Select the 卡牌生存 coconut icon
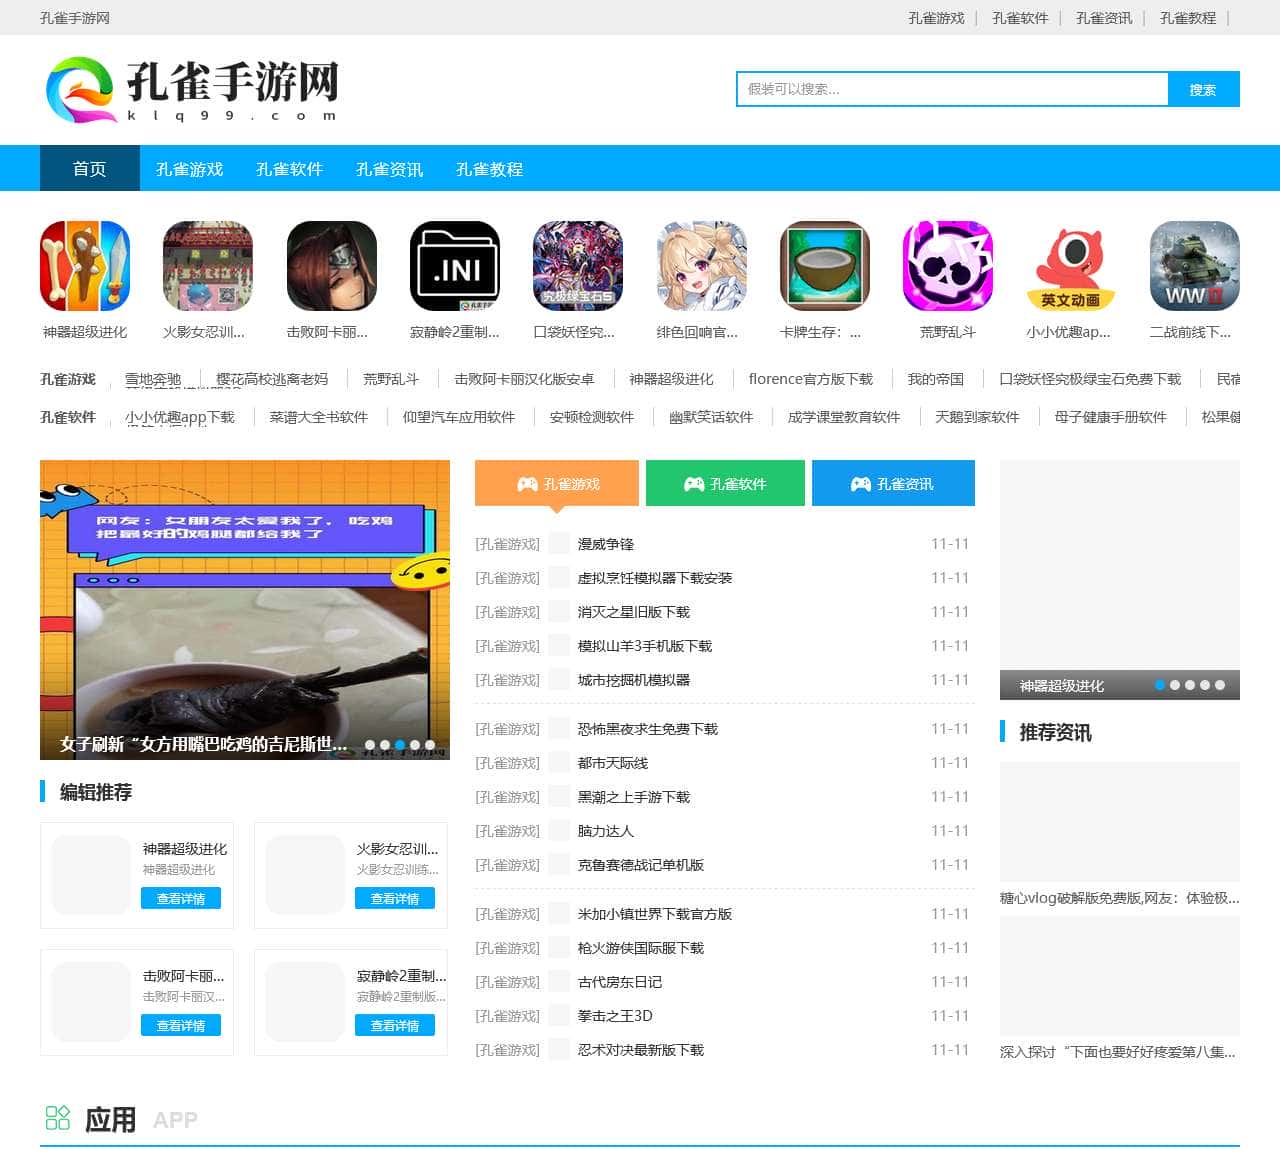This screenshot has height=1167, width=1280. pyautogui.click(x=825, y=266)
